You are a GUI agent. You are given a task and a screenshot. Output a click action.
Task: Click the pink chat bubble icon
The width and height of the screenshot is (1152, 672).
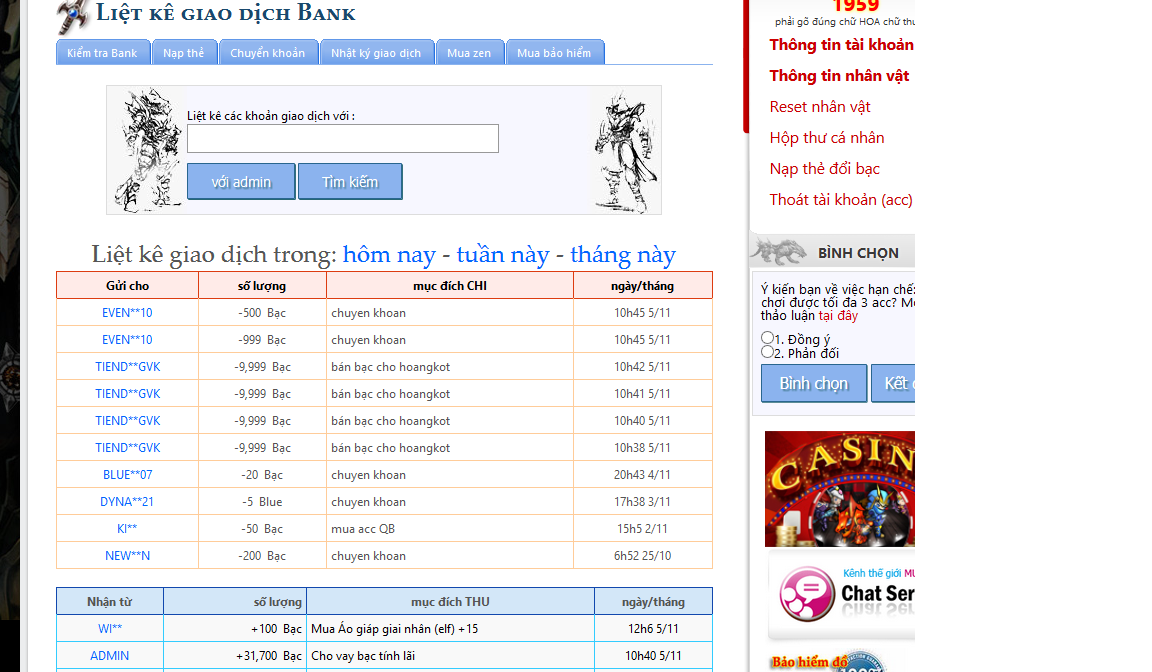(807, 593)
